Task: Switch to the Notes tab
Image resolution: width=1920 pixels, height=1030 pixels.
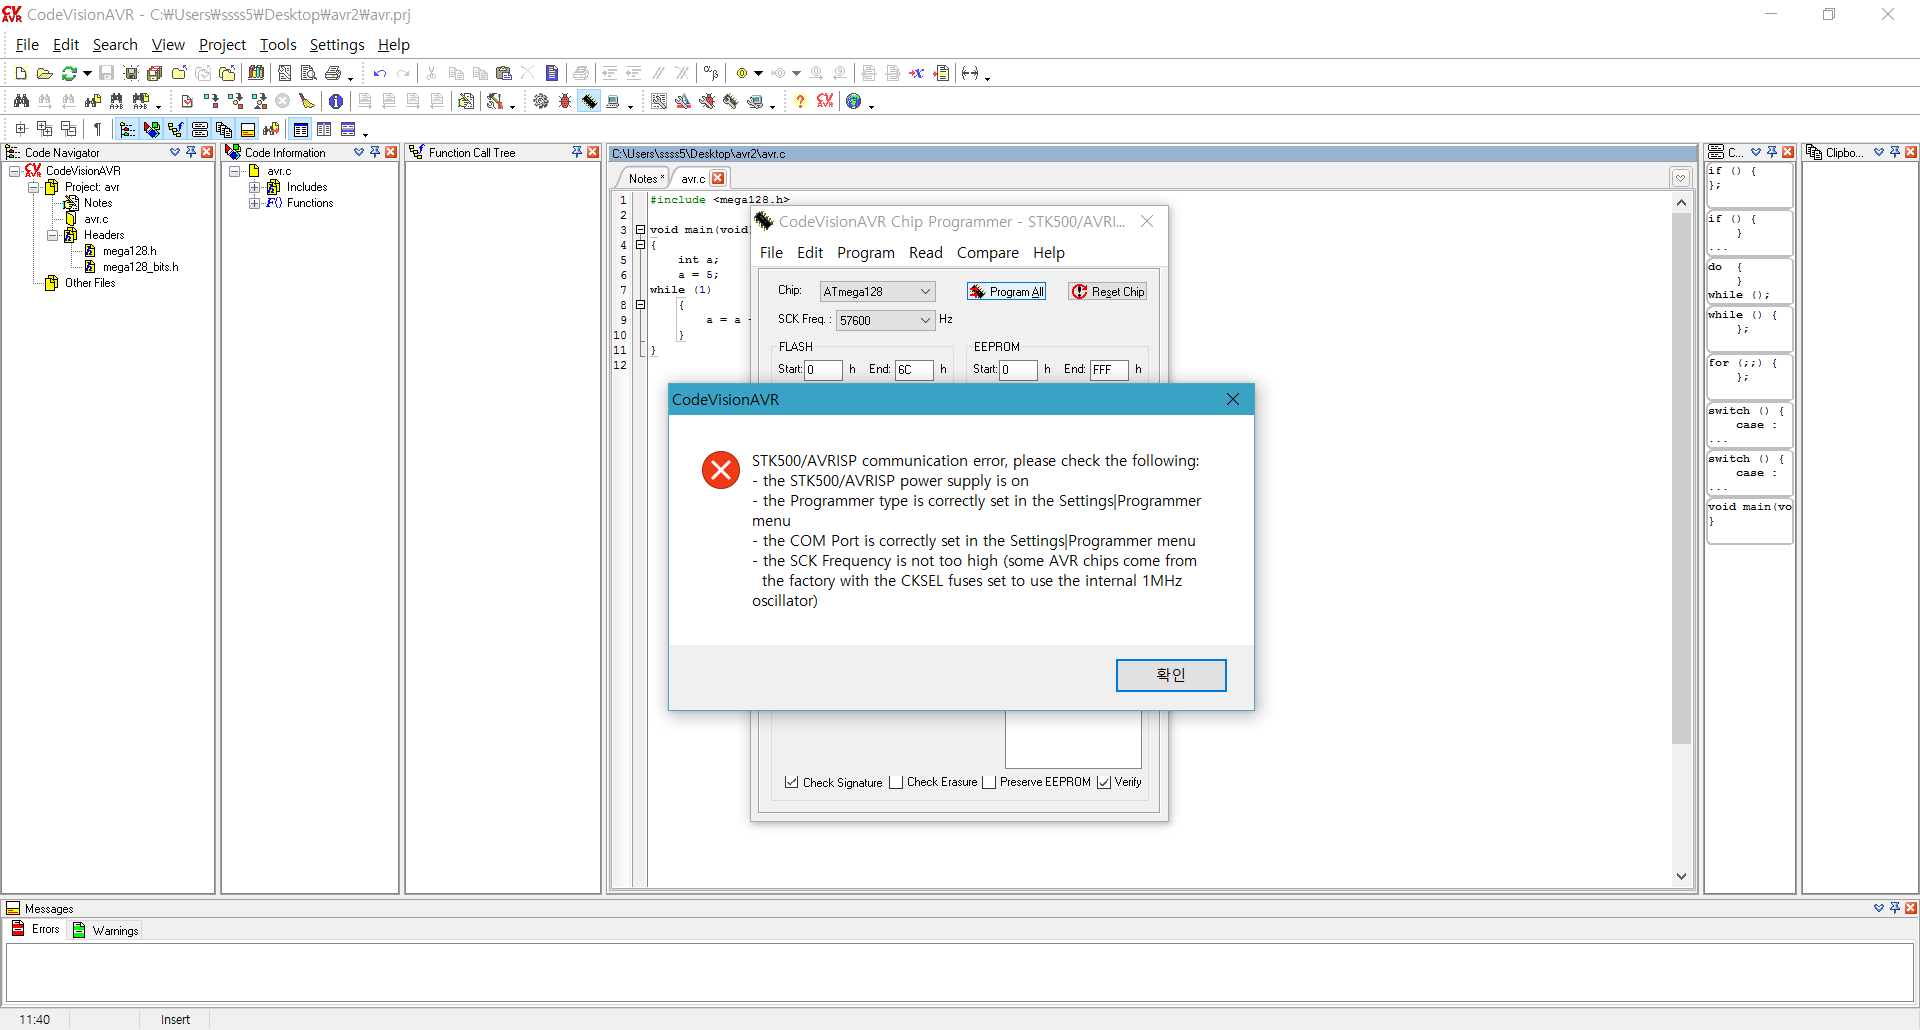Action: tap(643, 179)
